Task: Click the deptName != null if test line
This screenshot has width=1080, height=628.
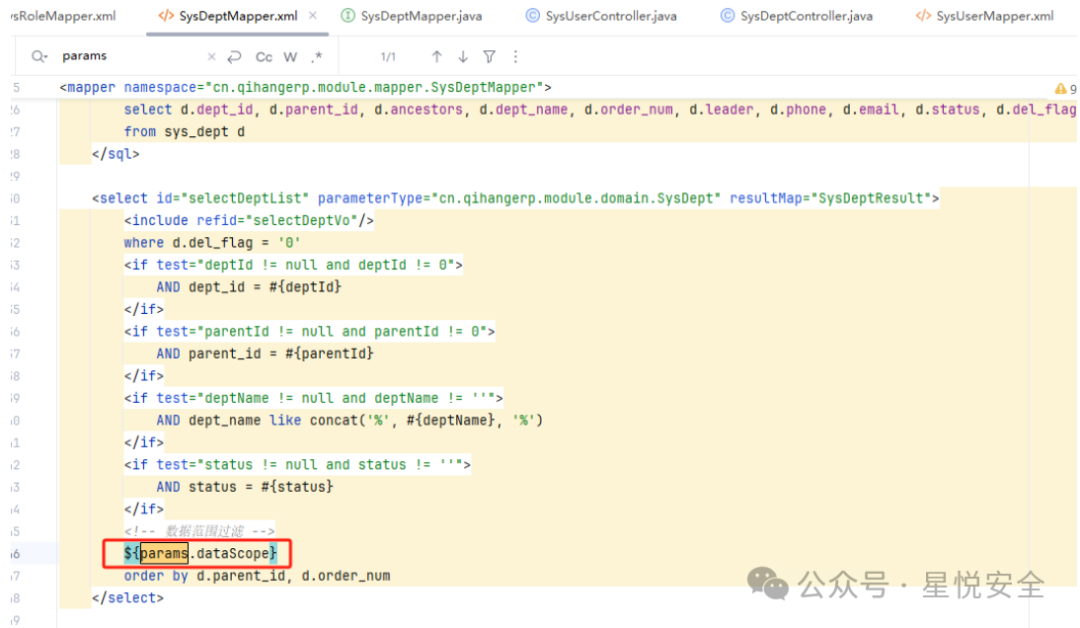Action: tap(313, 398)
